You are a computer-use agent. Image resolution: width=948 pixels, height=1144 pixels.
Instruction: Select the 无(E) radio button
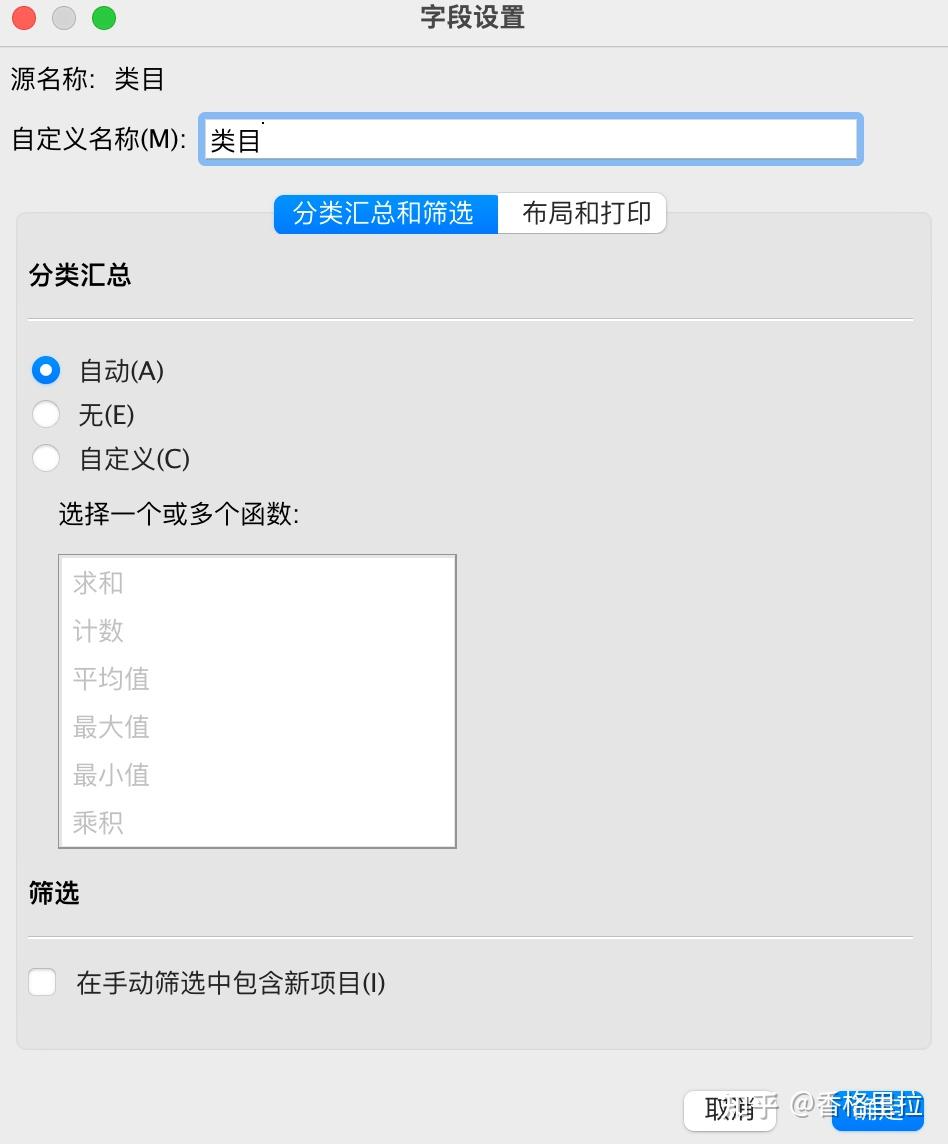46,414
